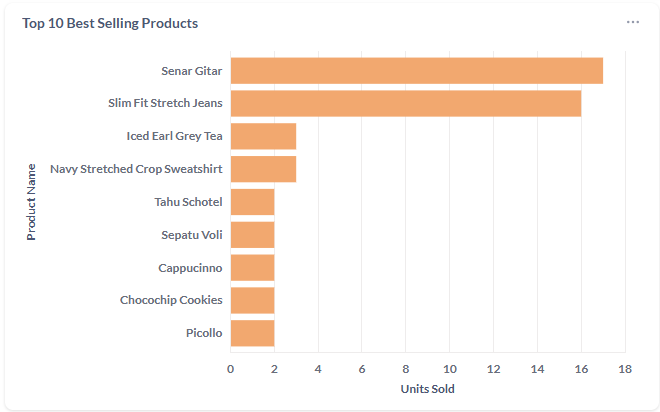The height and width of the screenshot is (412, 660).
Task: Click the Iced Earl Grey Tea bar
Action: (263, 136)
